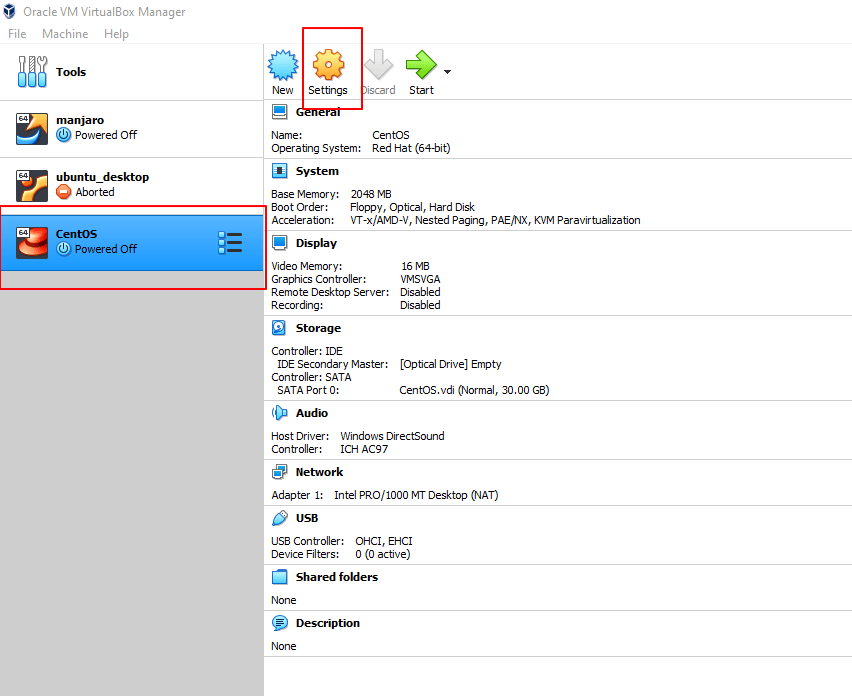852x696 pixels.
Task: Click the Intel PRO/1000 MT Desktop (NAT) adapter
Action: 416,495
